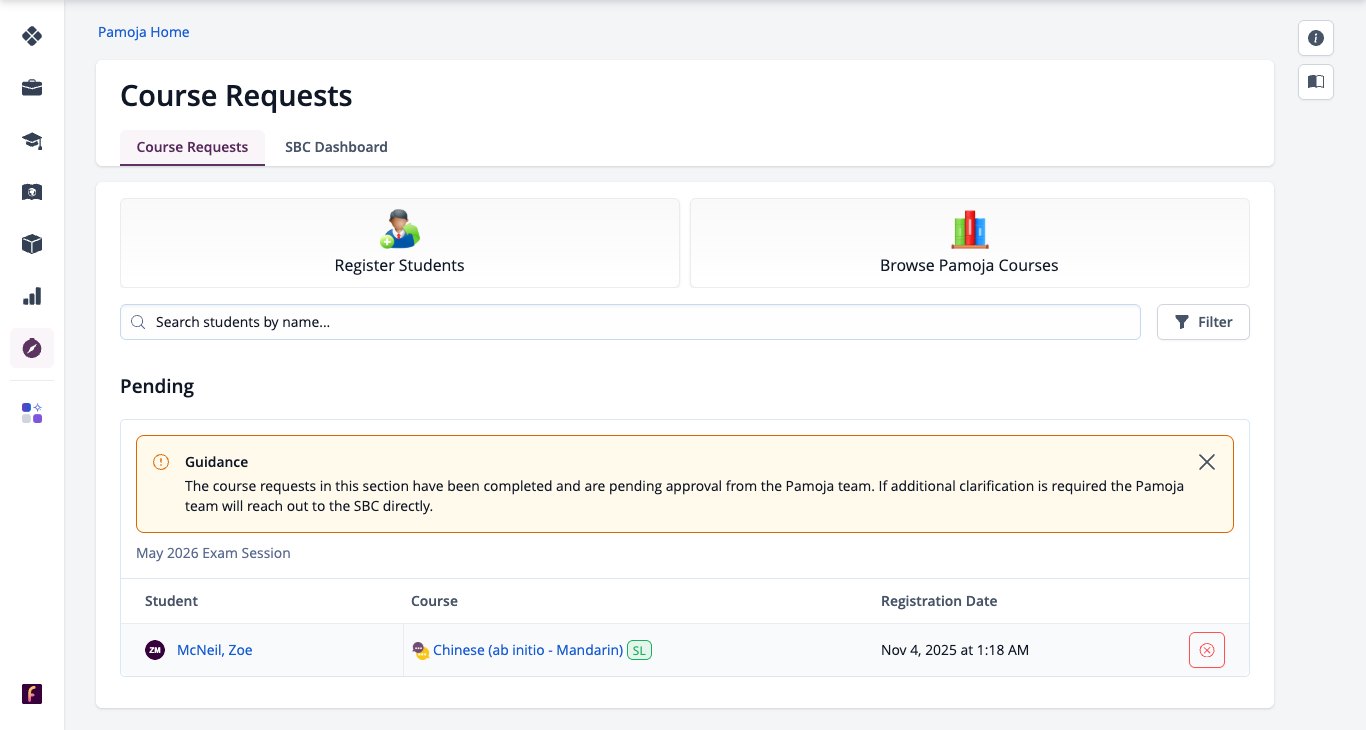Select the compass icon in sidebar
Screen dimensions: 1366x730
pyautogui.click(x=32, y=348)
